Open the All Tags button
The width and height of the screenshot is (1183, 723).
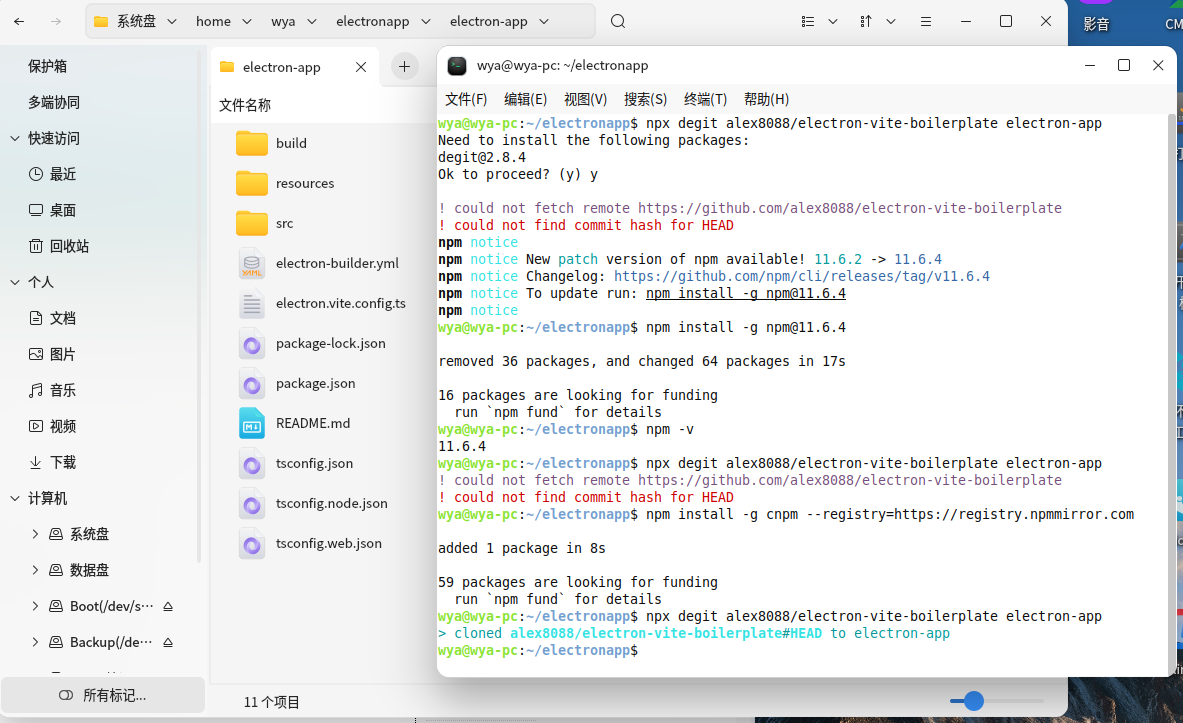click(x=103, y=695)
